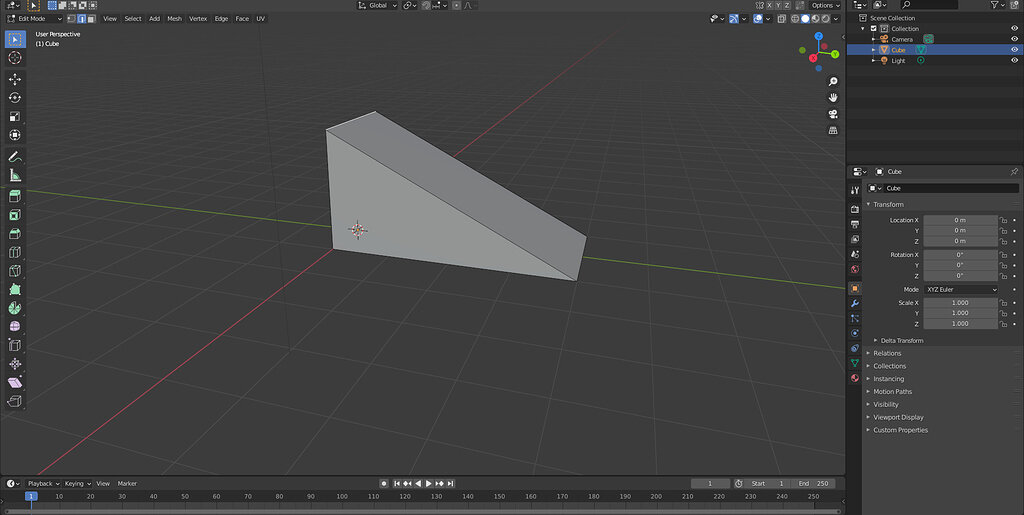
Task: Select the Rotate tool
Action: (x=15, y=97)
